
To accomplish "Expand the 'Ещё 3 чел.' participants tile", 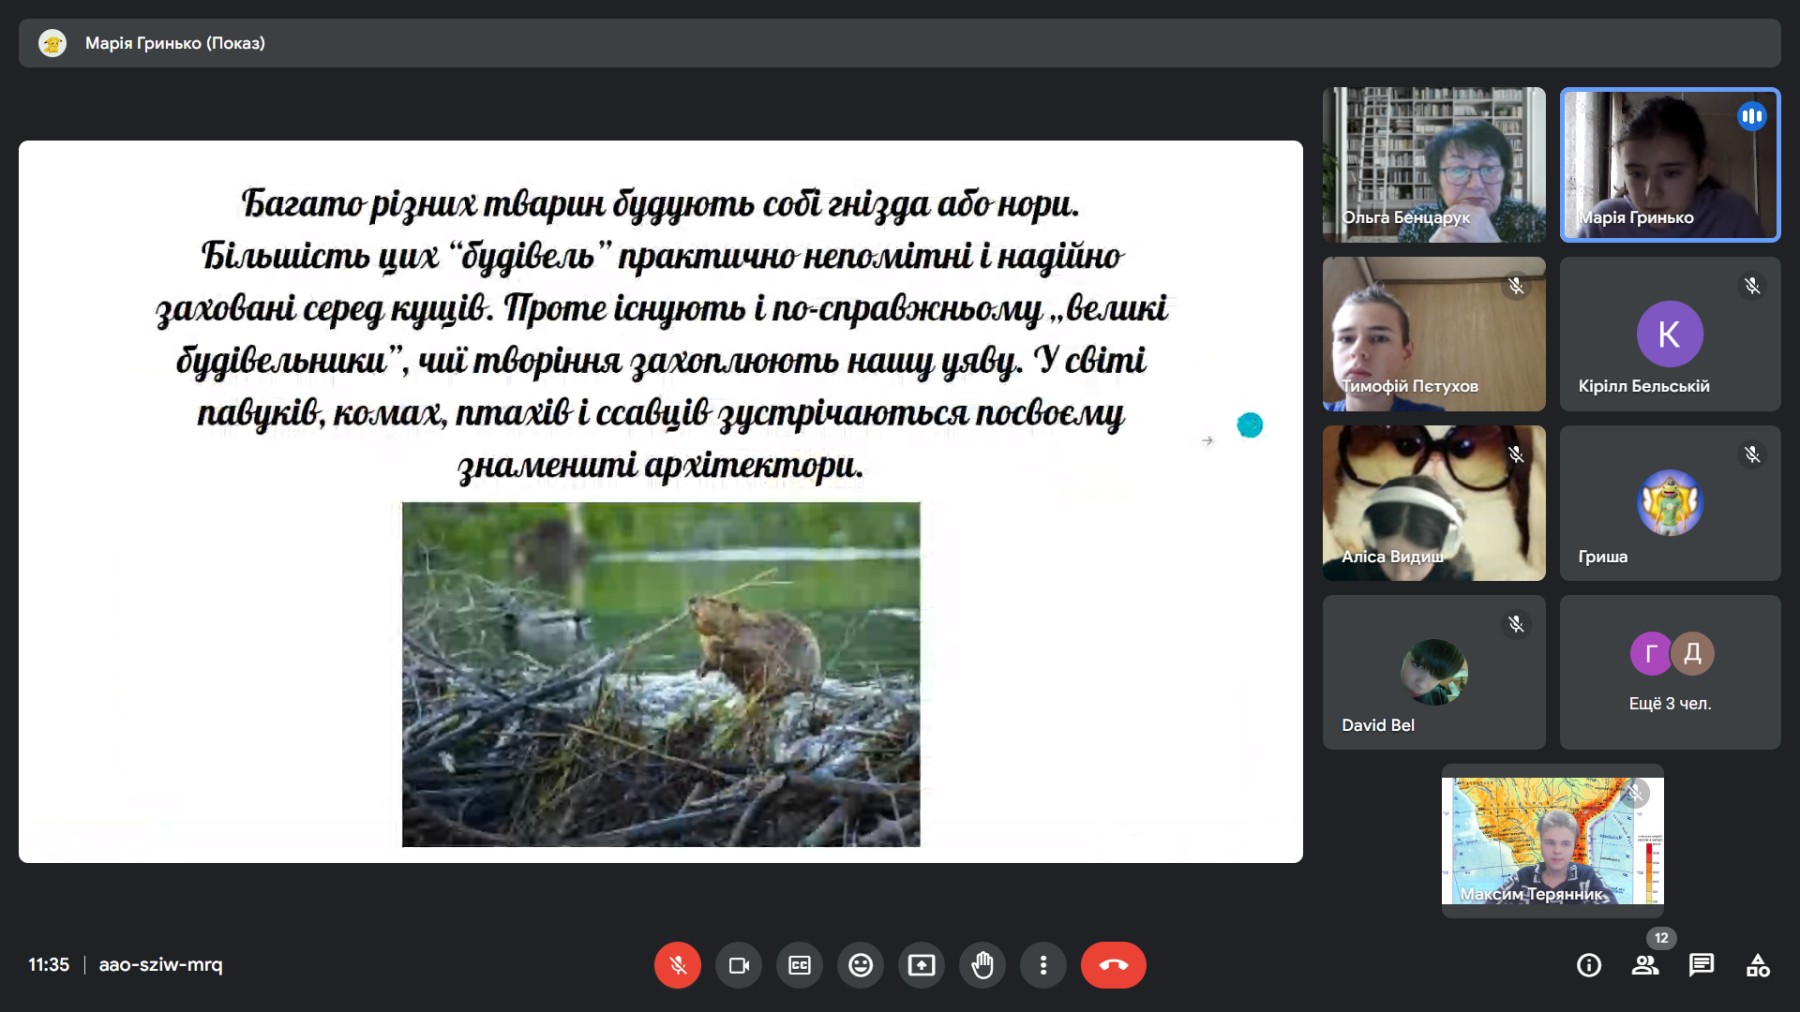I will point(1670,672).
